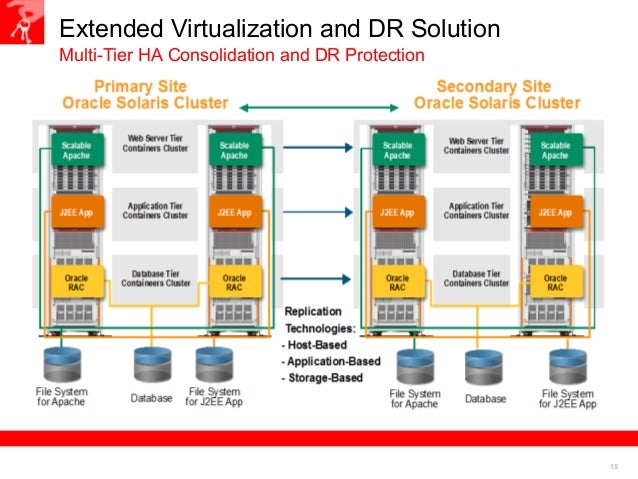Select the J2EE App box on Primary Site's right rack

[235, 212]
